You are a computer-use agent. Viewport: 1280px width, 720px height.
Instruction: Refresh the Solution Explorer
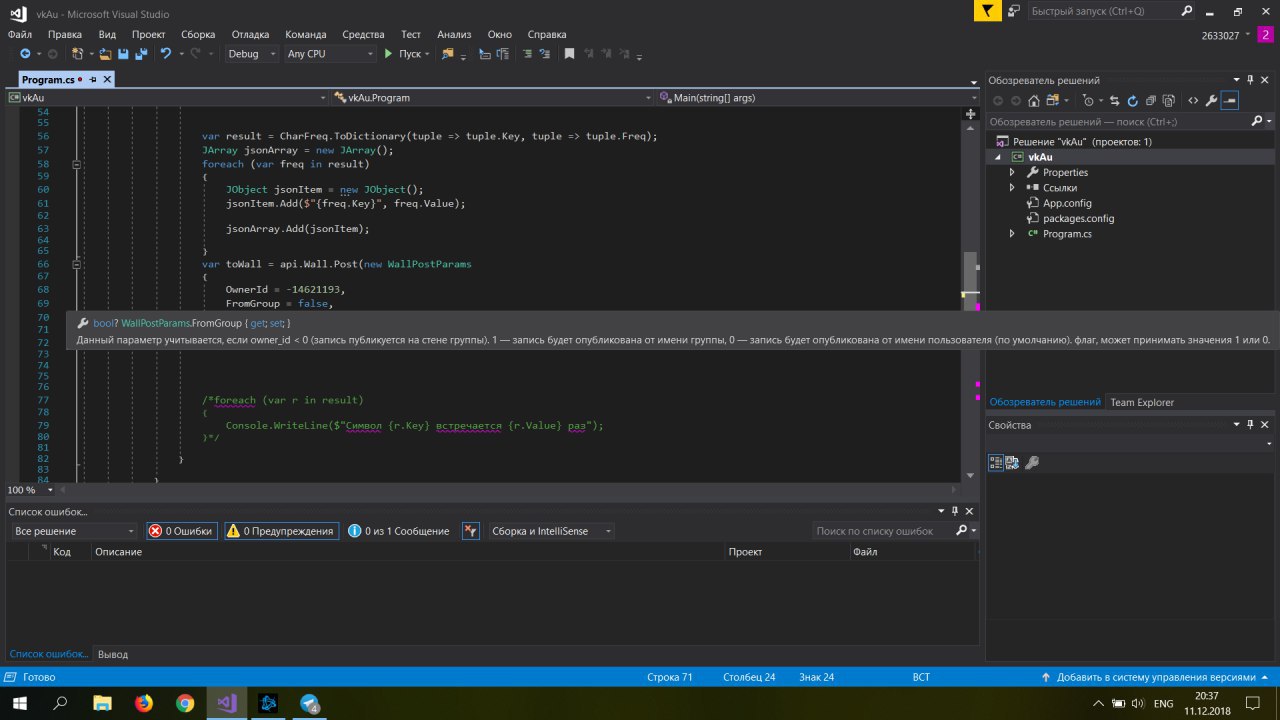(x=1133, y=100)
